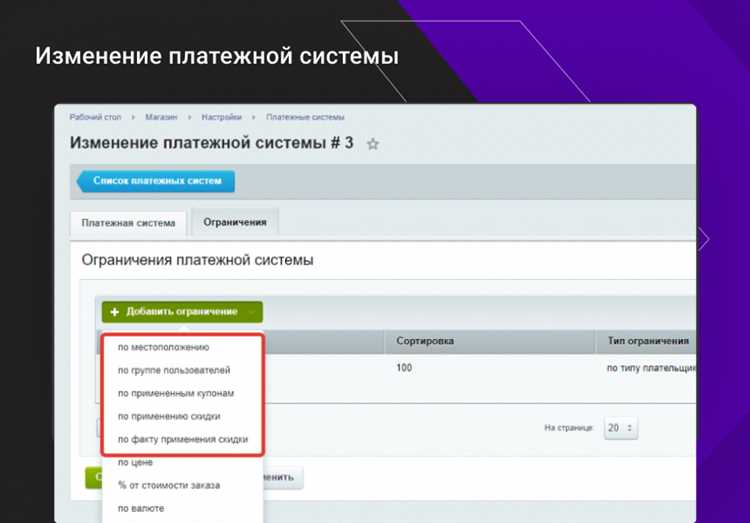Navigate to 'Платежные системы' breadcrumb
The height and width of the screenshot is (523, 750).
pyautogui.click(x=305, y=117)
